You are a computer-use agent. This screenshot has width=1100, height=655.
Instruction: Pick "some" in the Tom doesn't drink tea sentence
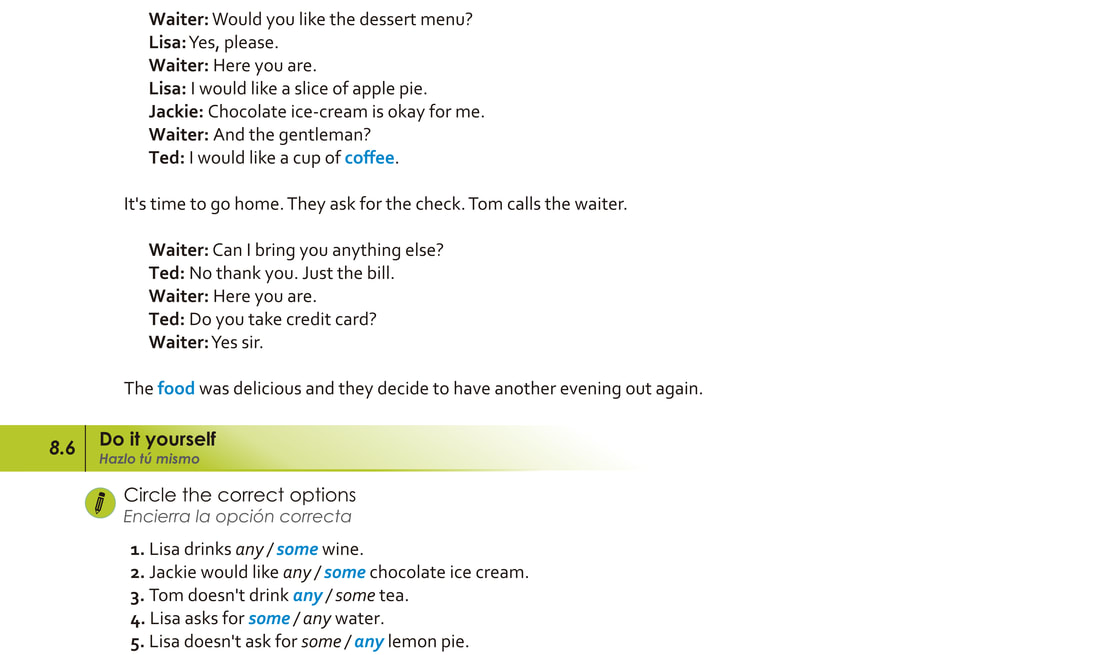pos(355,596)
